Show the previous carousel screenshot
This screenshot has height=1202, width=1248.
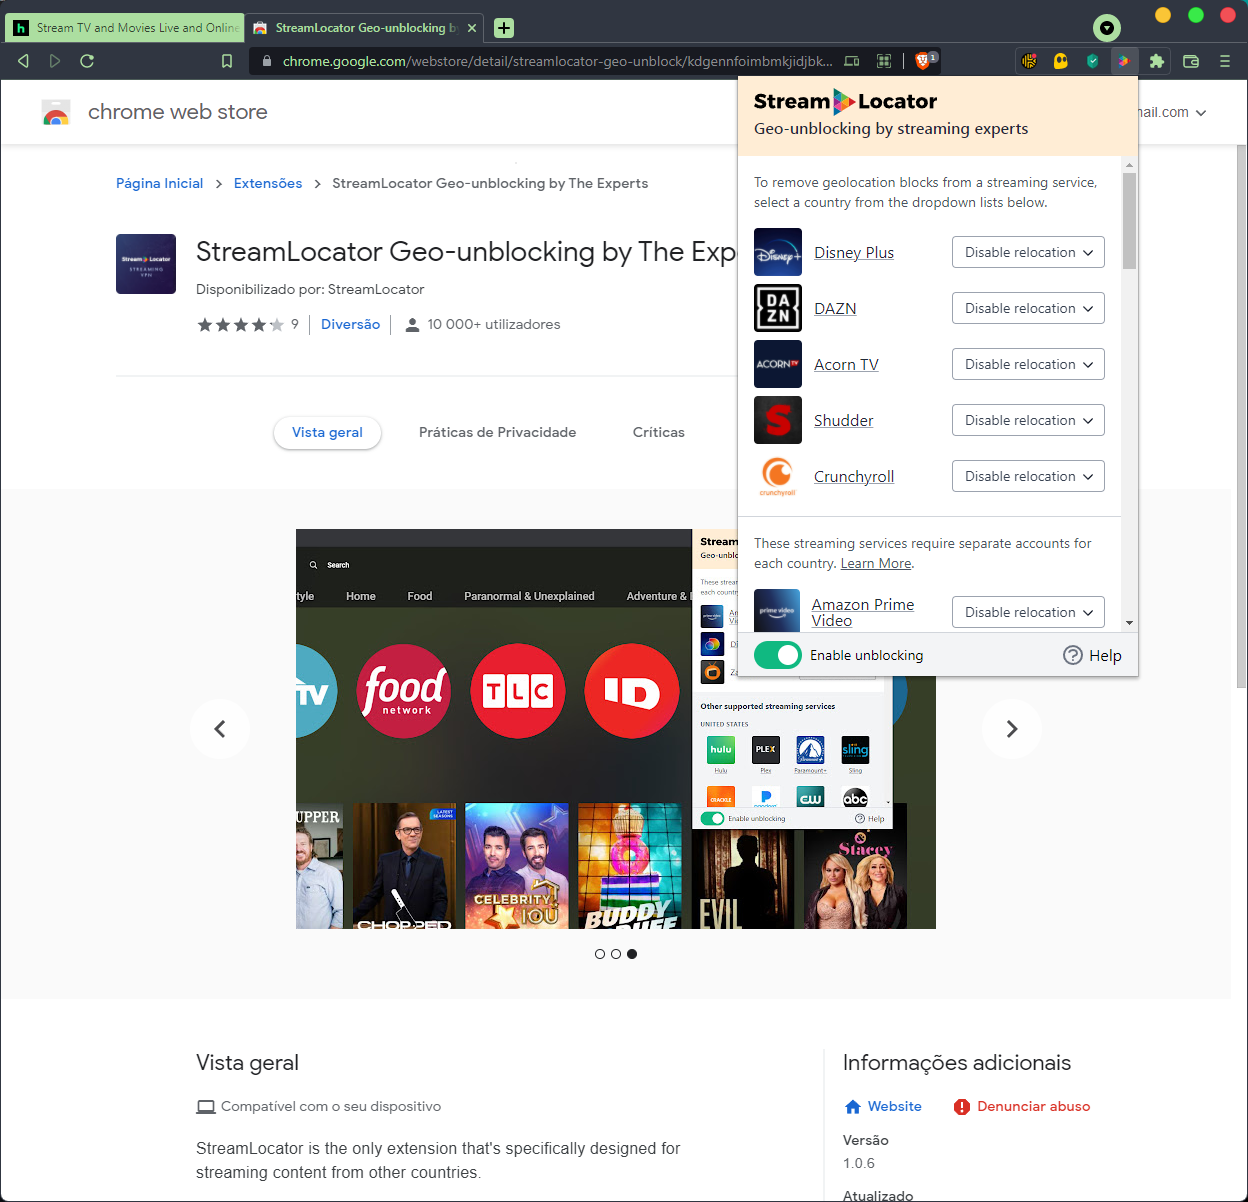(x=220, y=729)
